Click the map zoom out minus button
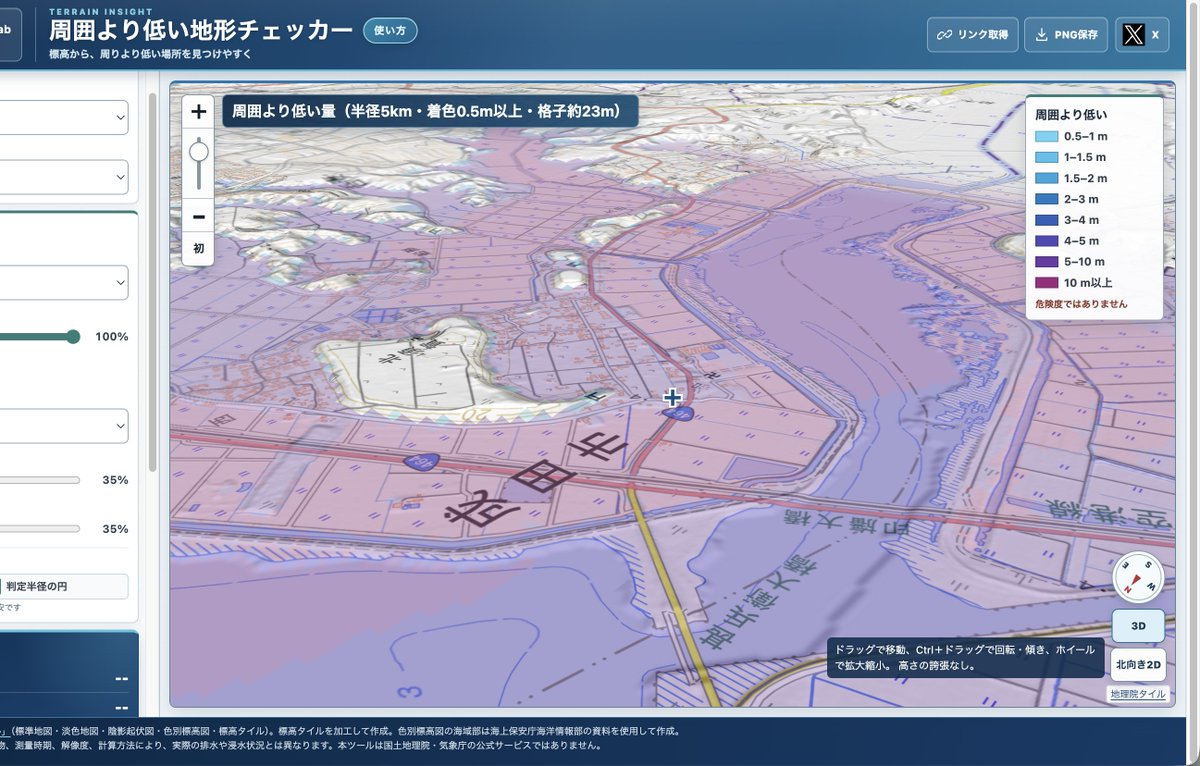Viewport: 1200px width, 766px height. [198, 216]
